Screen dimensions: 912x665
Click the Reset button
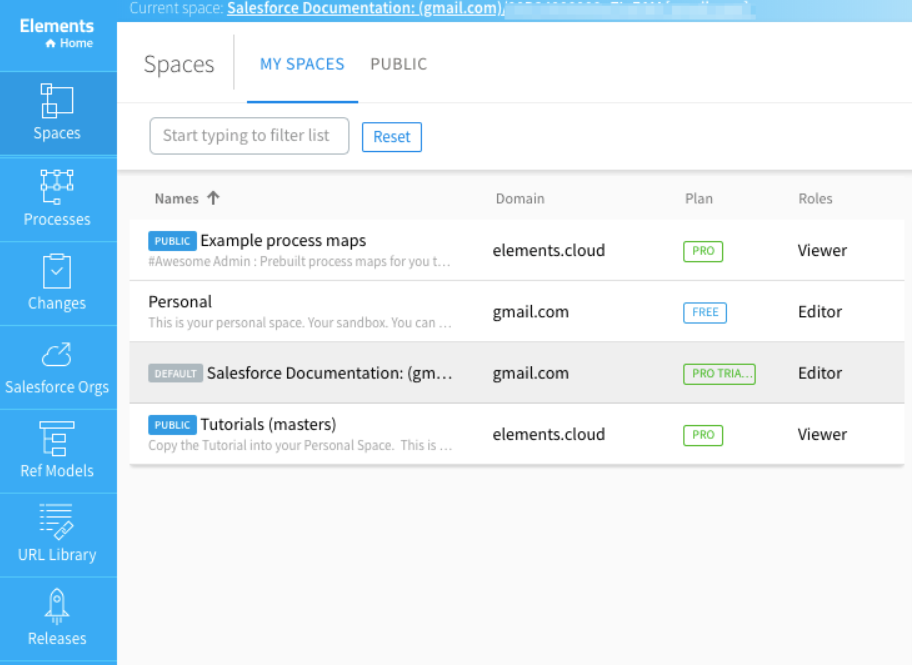pyautogui.click(x=392, y=137)
